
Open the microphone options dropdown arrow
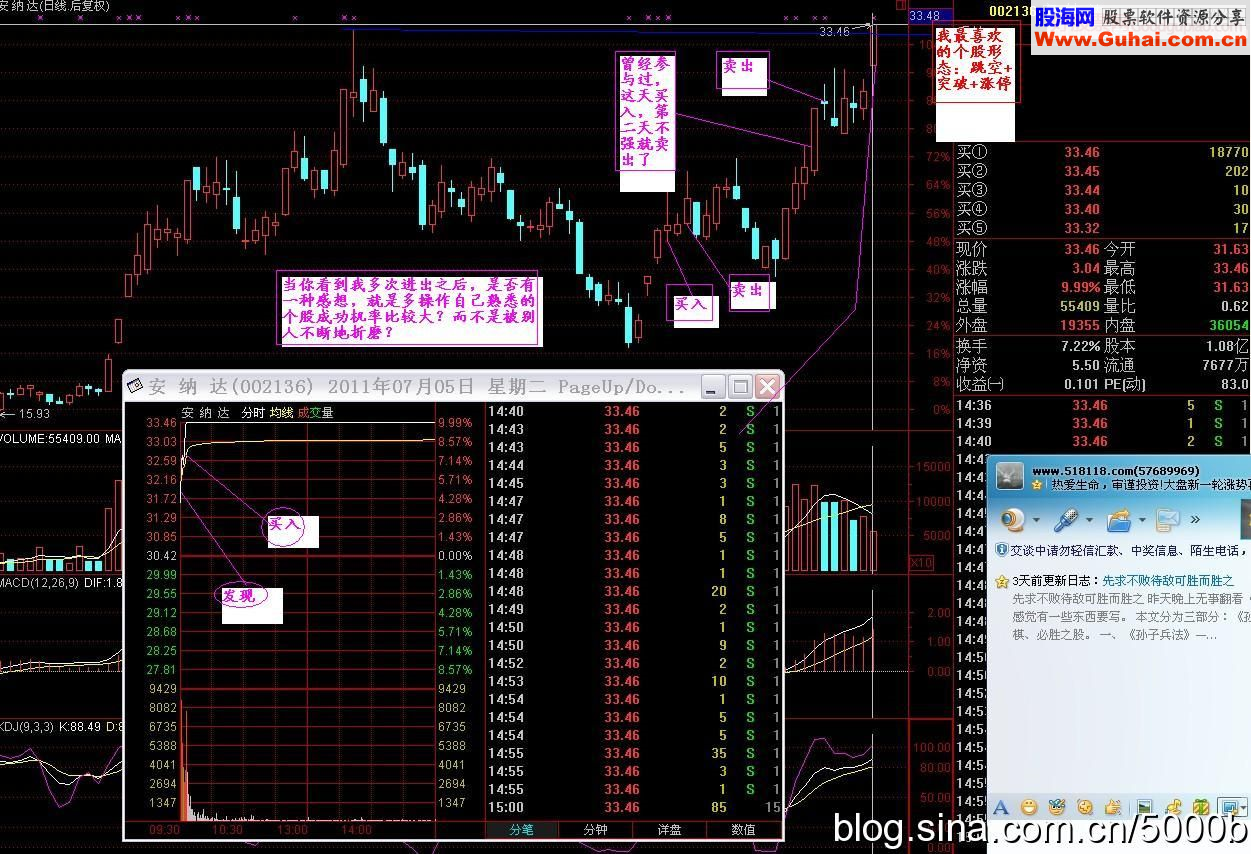[1089, 520]
